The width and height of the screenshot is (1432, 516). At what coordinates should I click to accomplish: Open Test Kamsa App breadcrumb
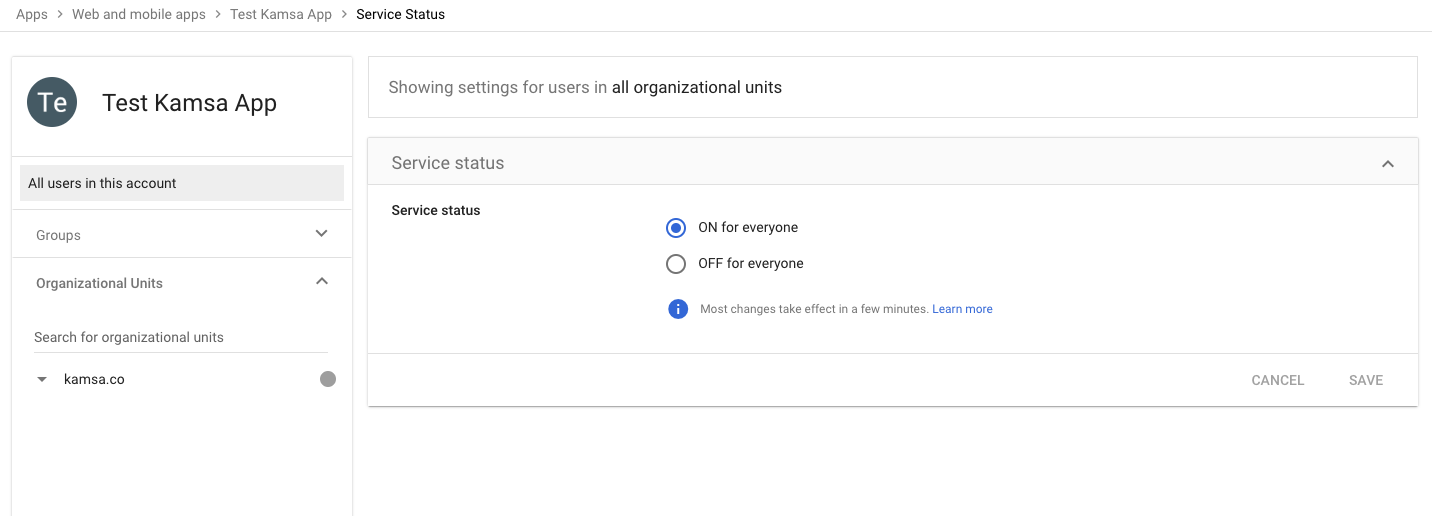click(x=281, y=15)
